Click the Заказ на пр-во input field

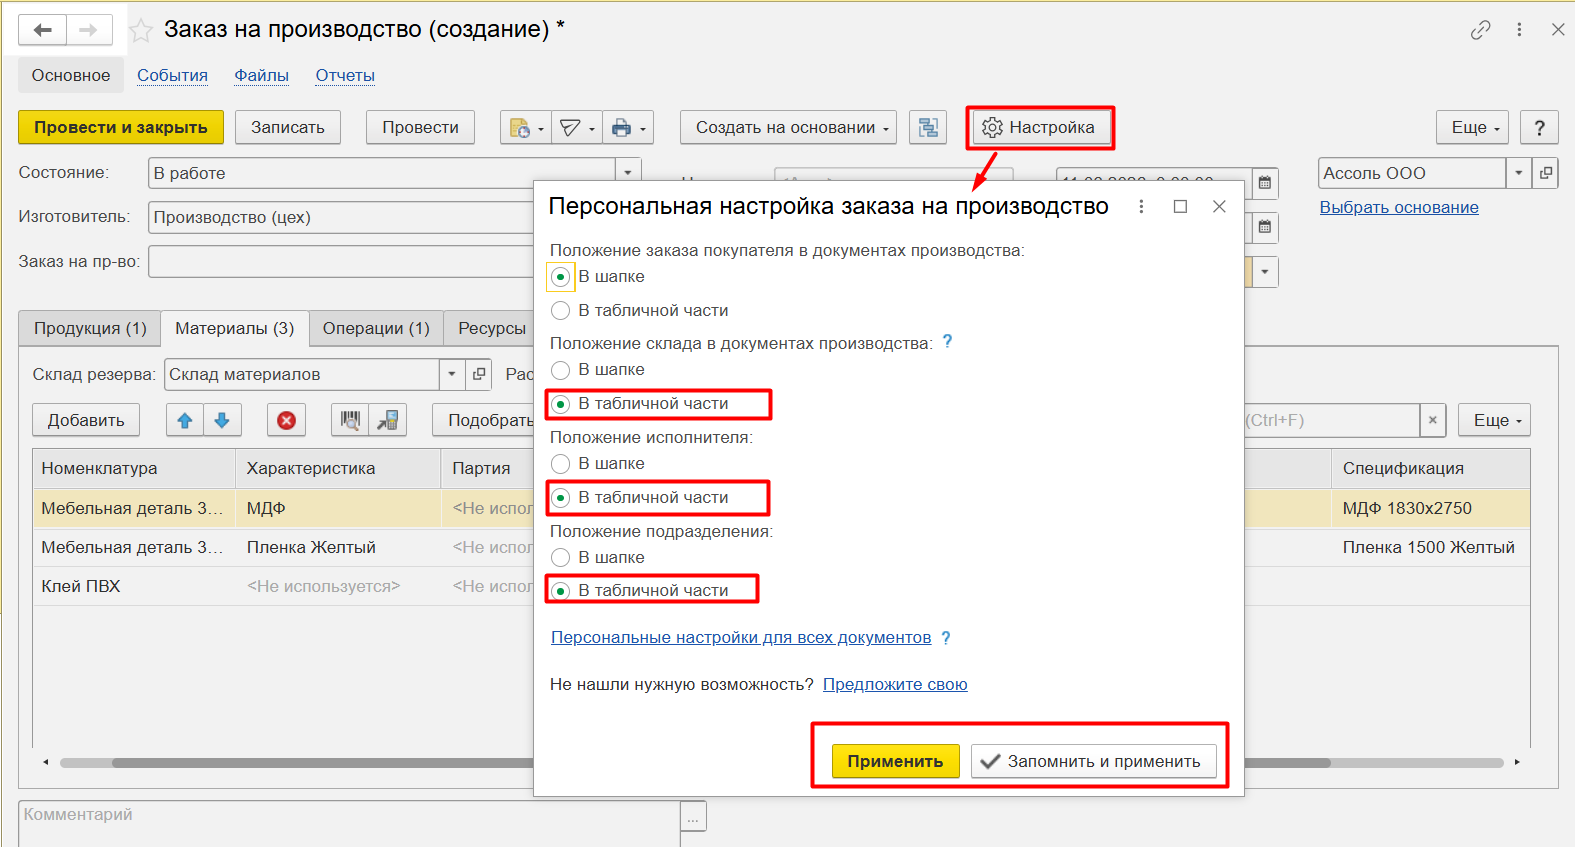pyautogui.click(x=341, y=262)
